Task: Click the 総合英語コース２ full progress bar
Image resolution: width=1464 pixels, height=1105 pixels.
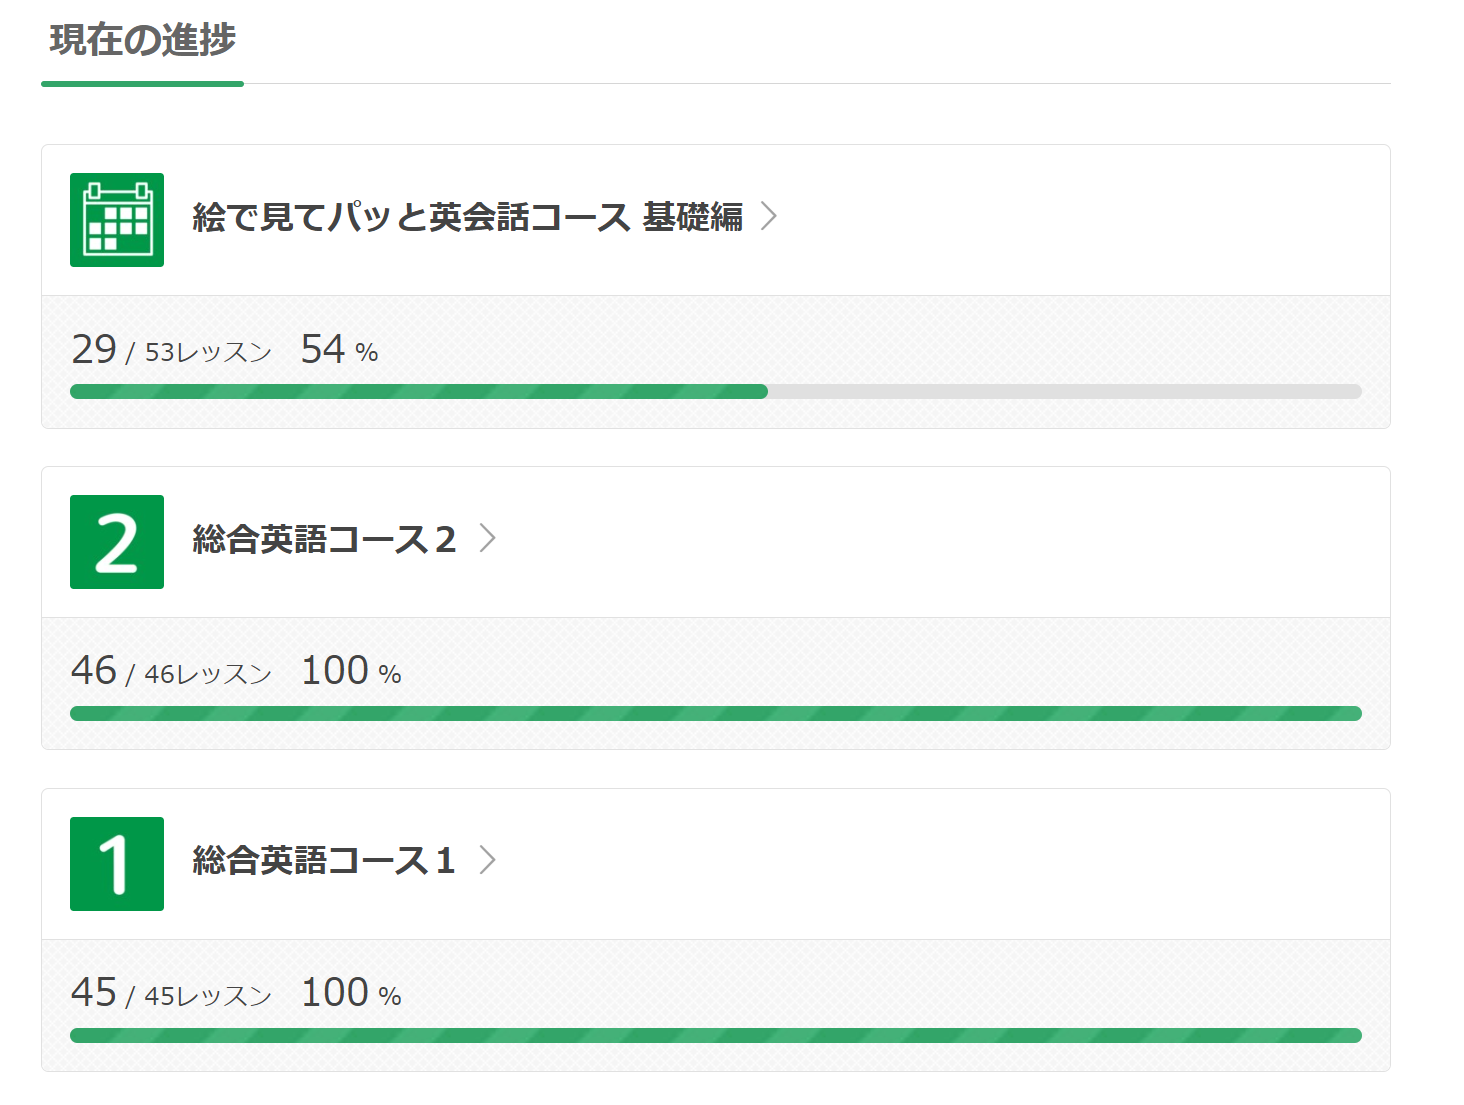Action: point(716,714)
